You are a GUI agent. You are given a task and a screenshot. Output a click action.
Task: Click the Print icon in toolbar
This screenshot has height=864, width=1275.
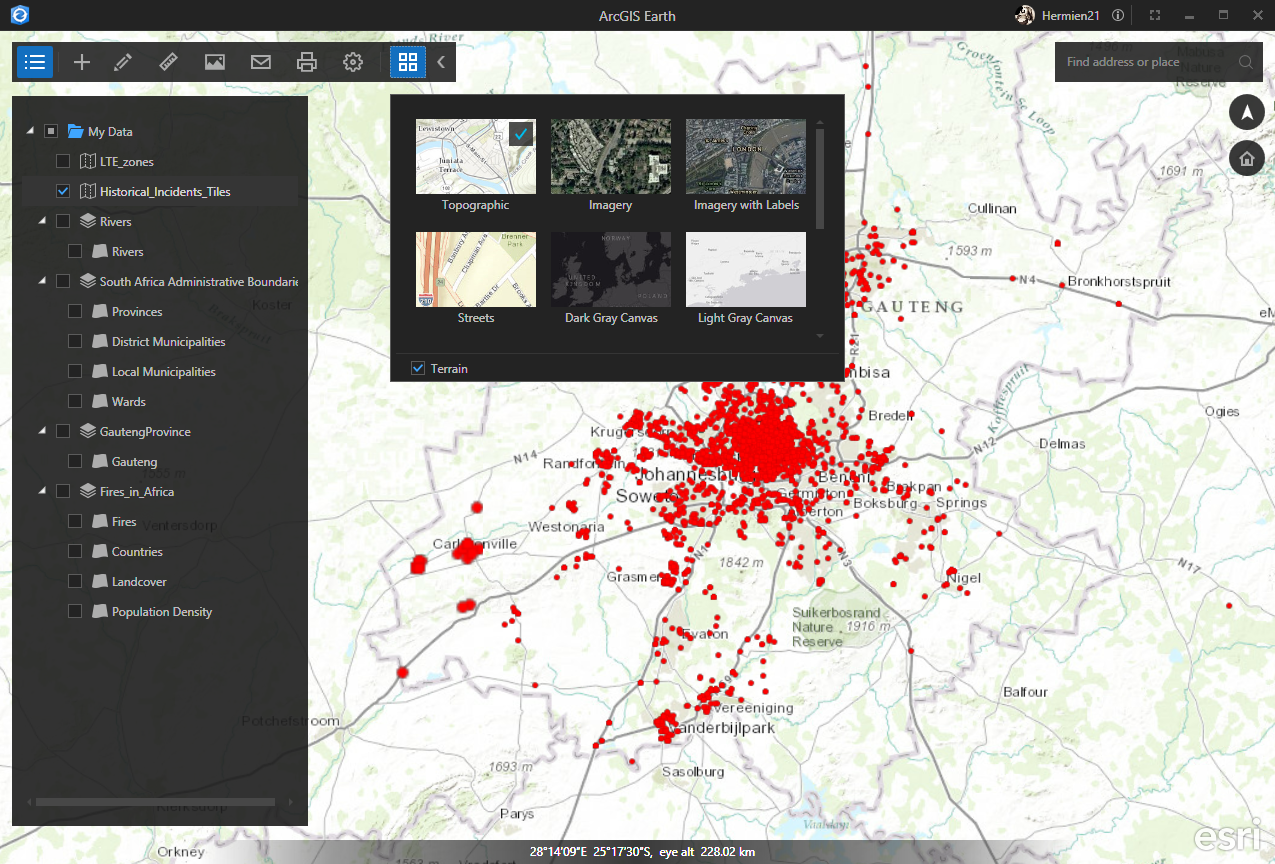point(307,62)
